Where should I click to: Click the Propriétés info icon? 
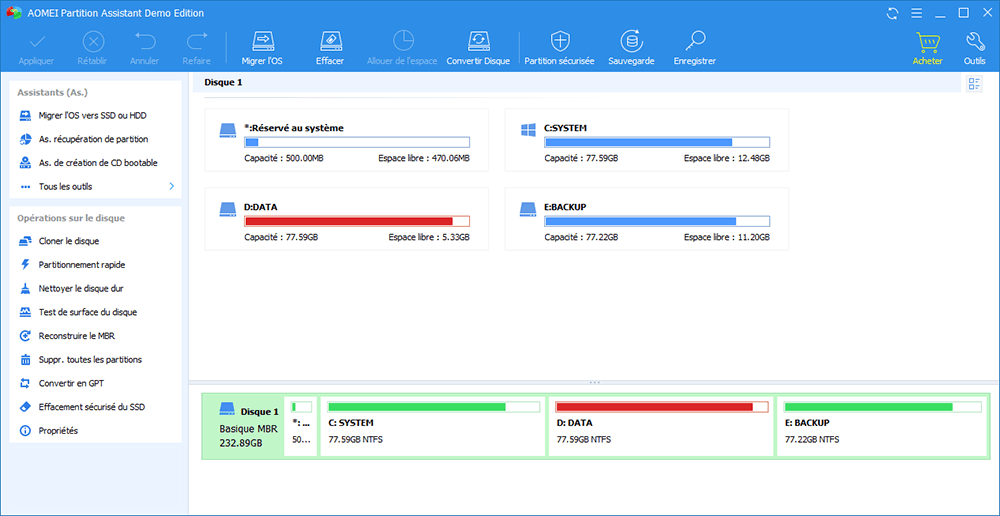click(26, 431)
